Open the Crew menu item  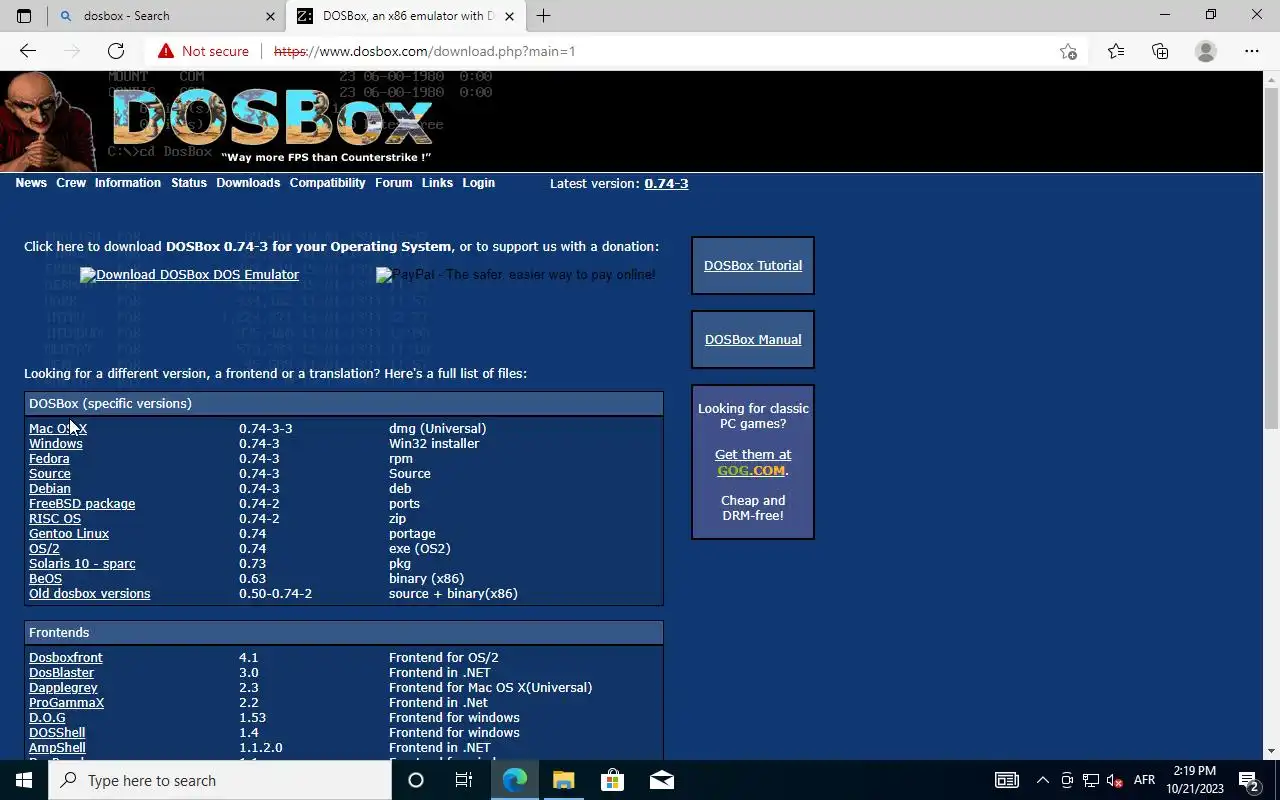click(71, 183)
